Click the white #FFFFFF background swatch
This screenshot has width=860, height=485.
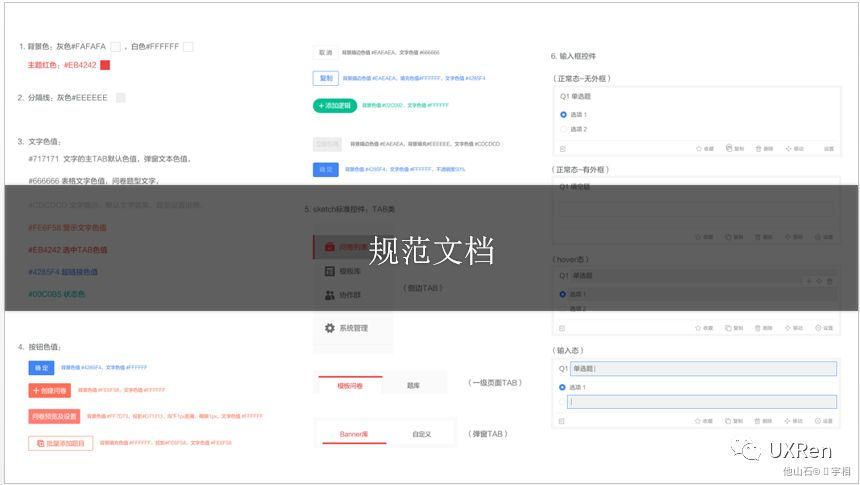point(188,47)
